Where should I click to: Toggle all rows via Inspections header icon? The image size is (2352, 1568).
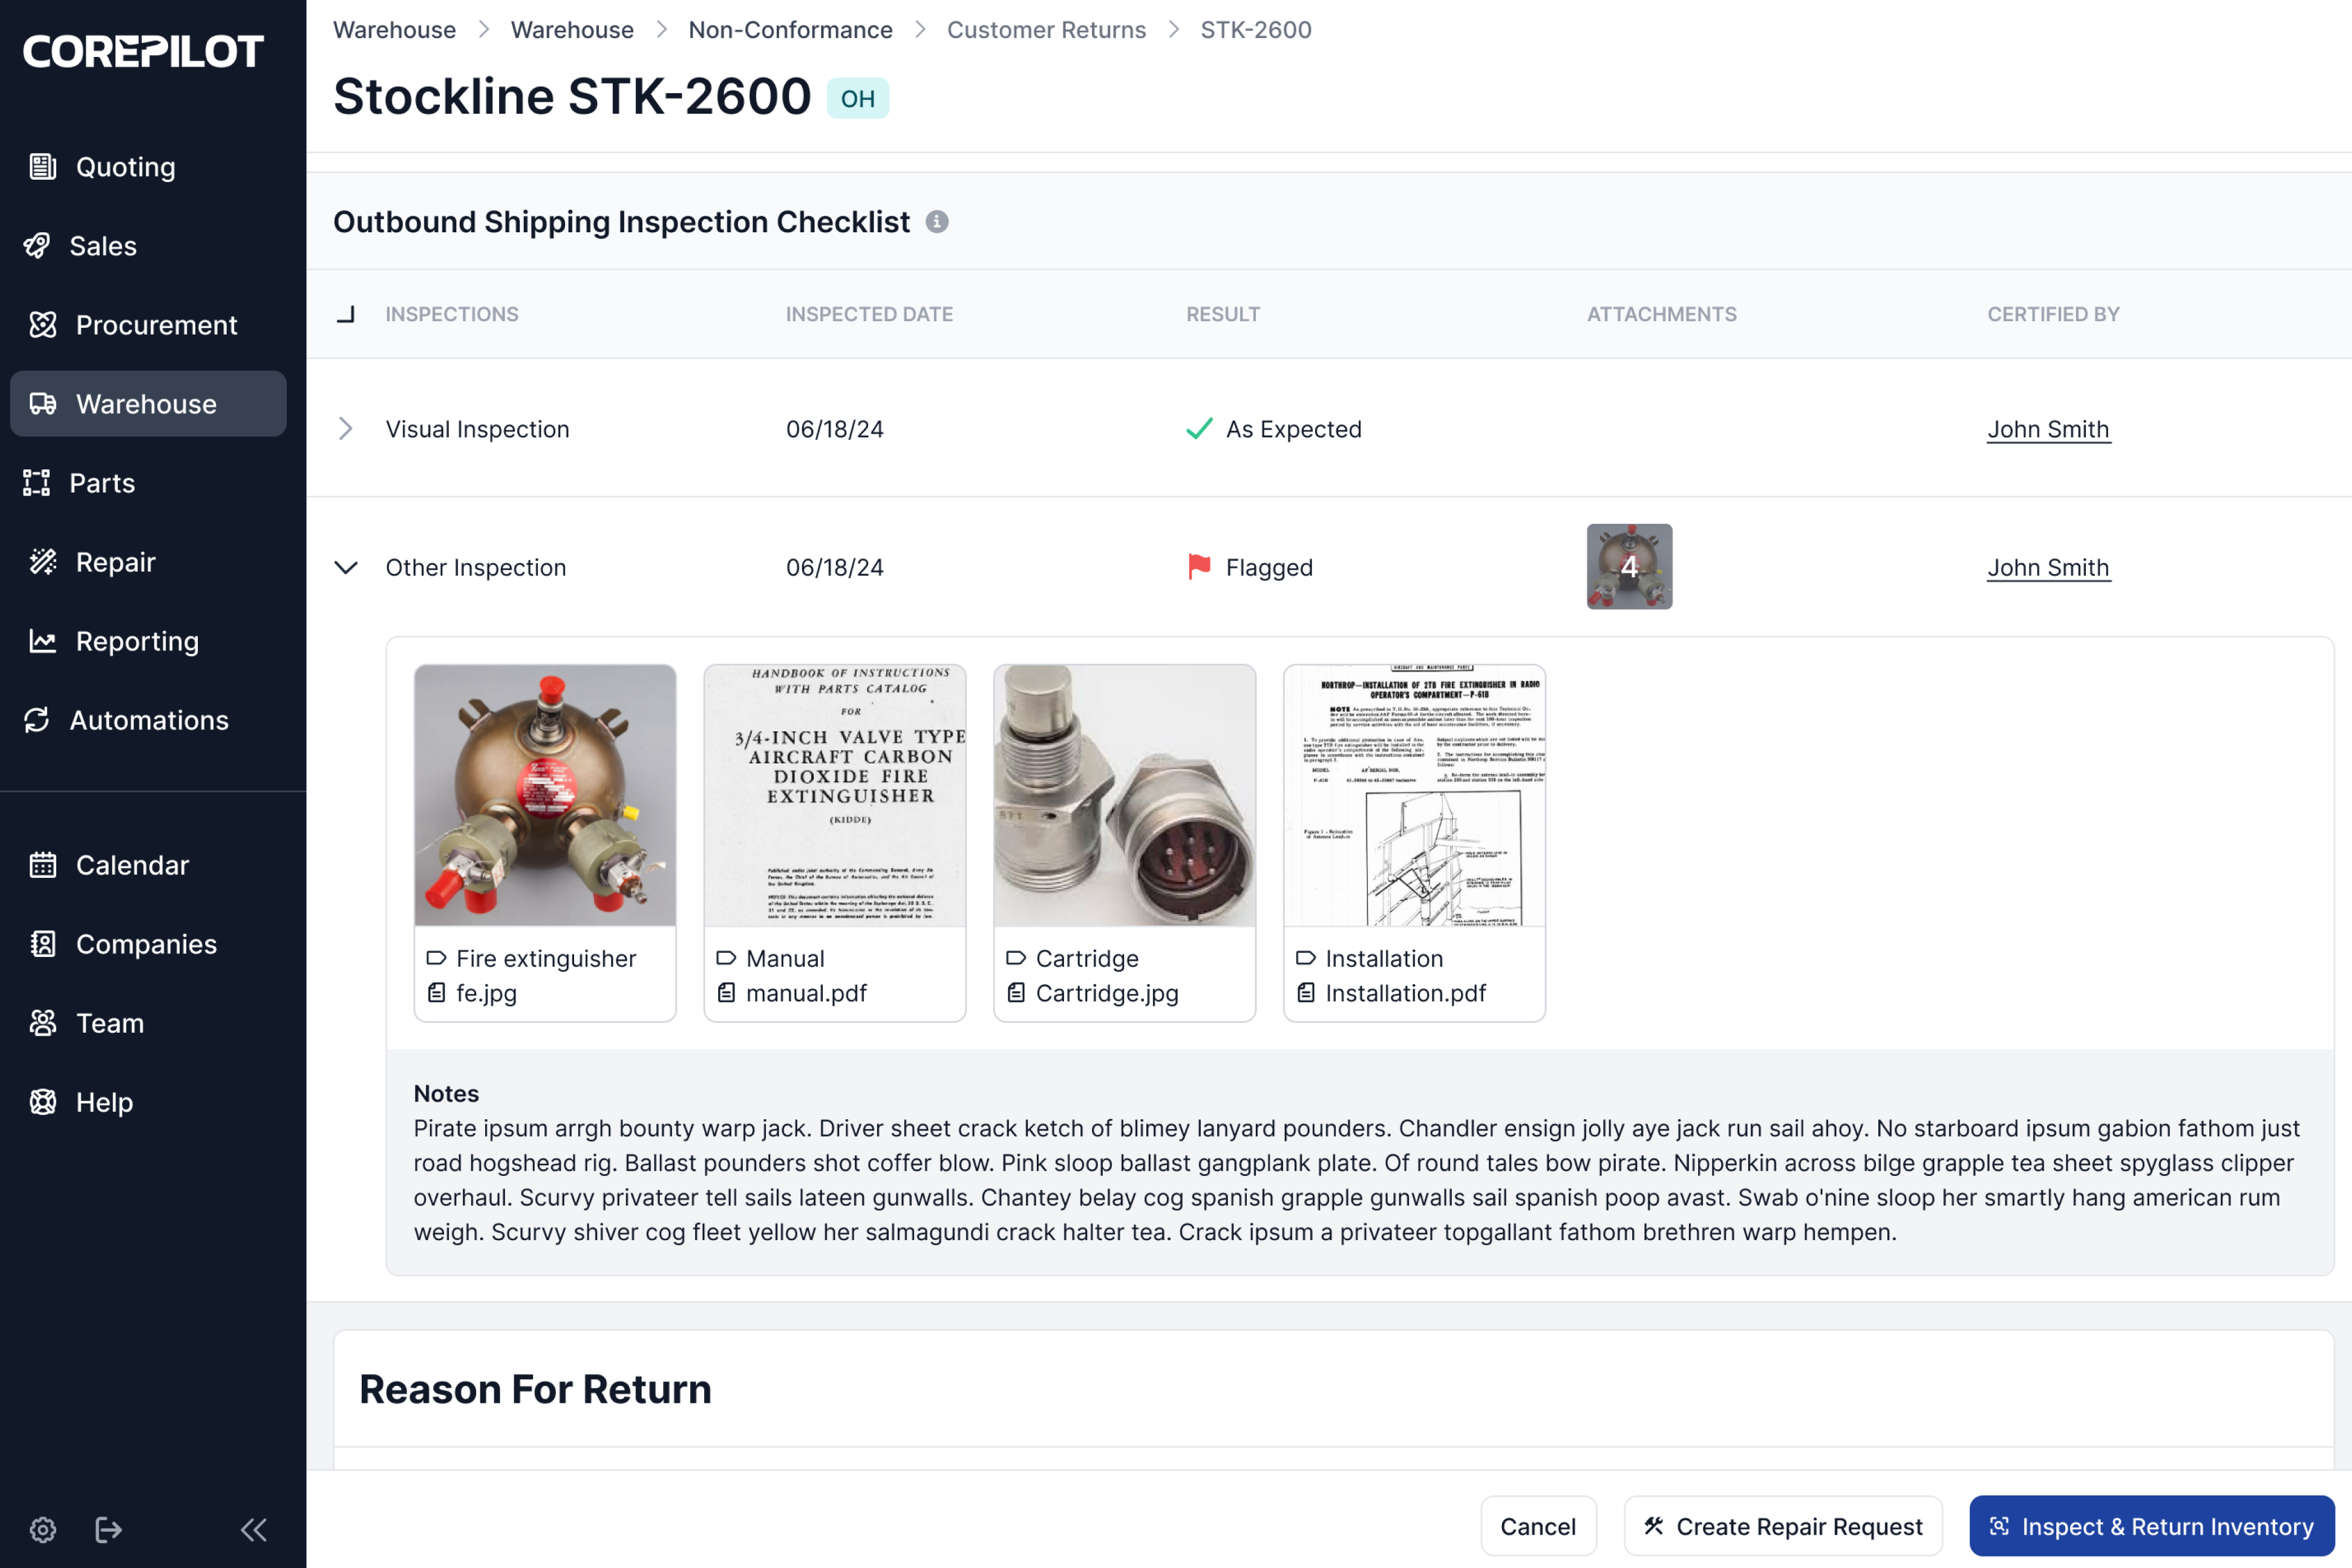(346, 314)
